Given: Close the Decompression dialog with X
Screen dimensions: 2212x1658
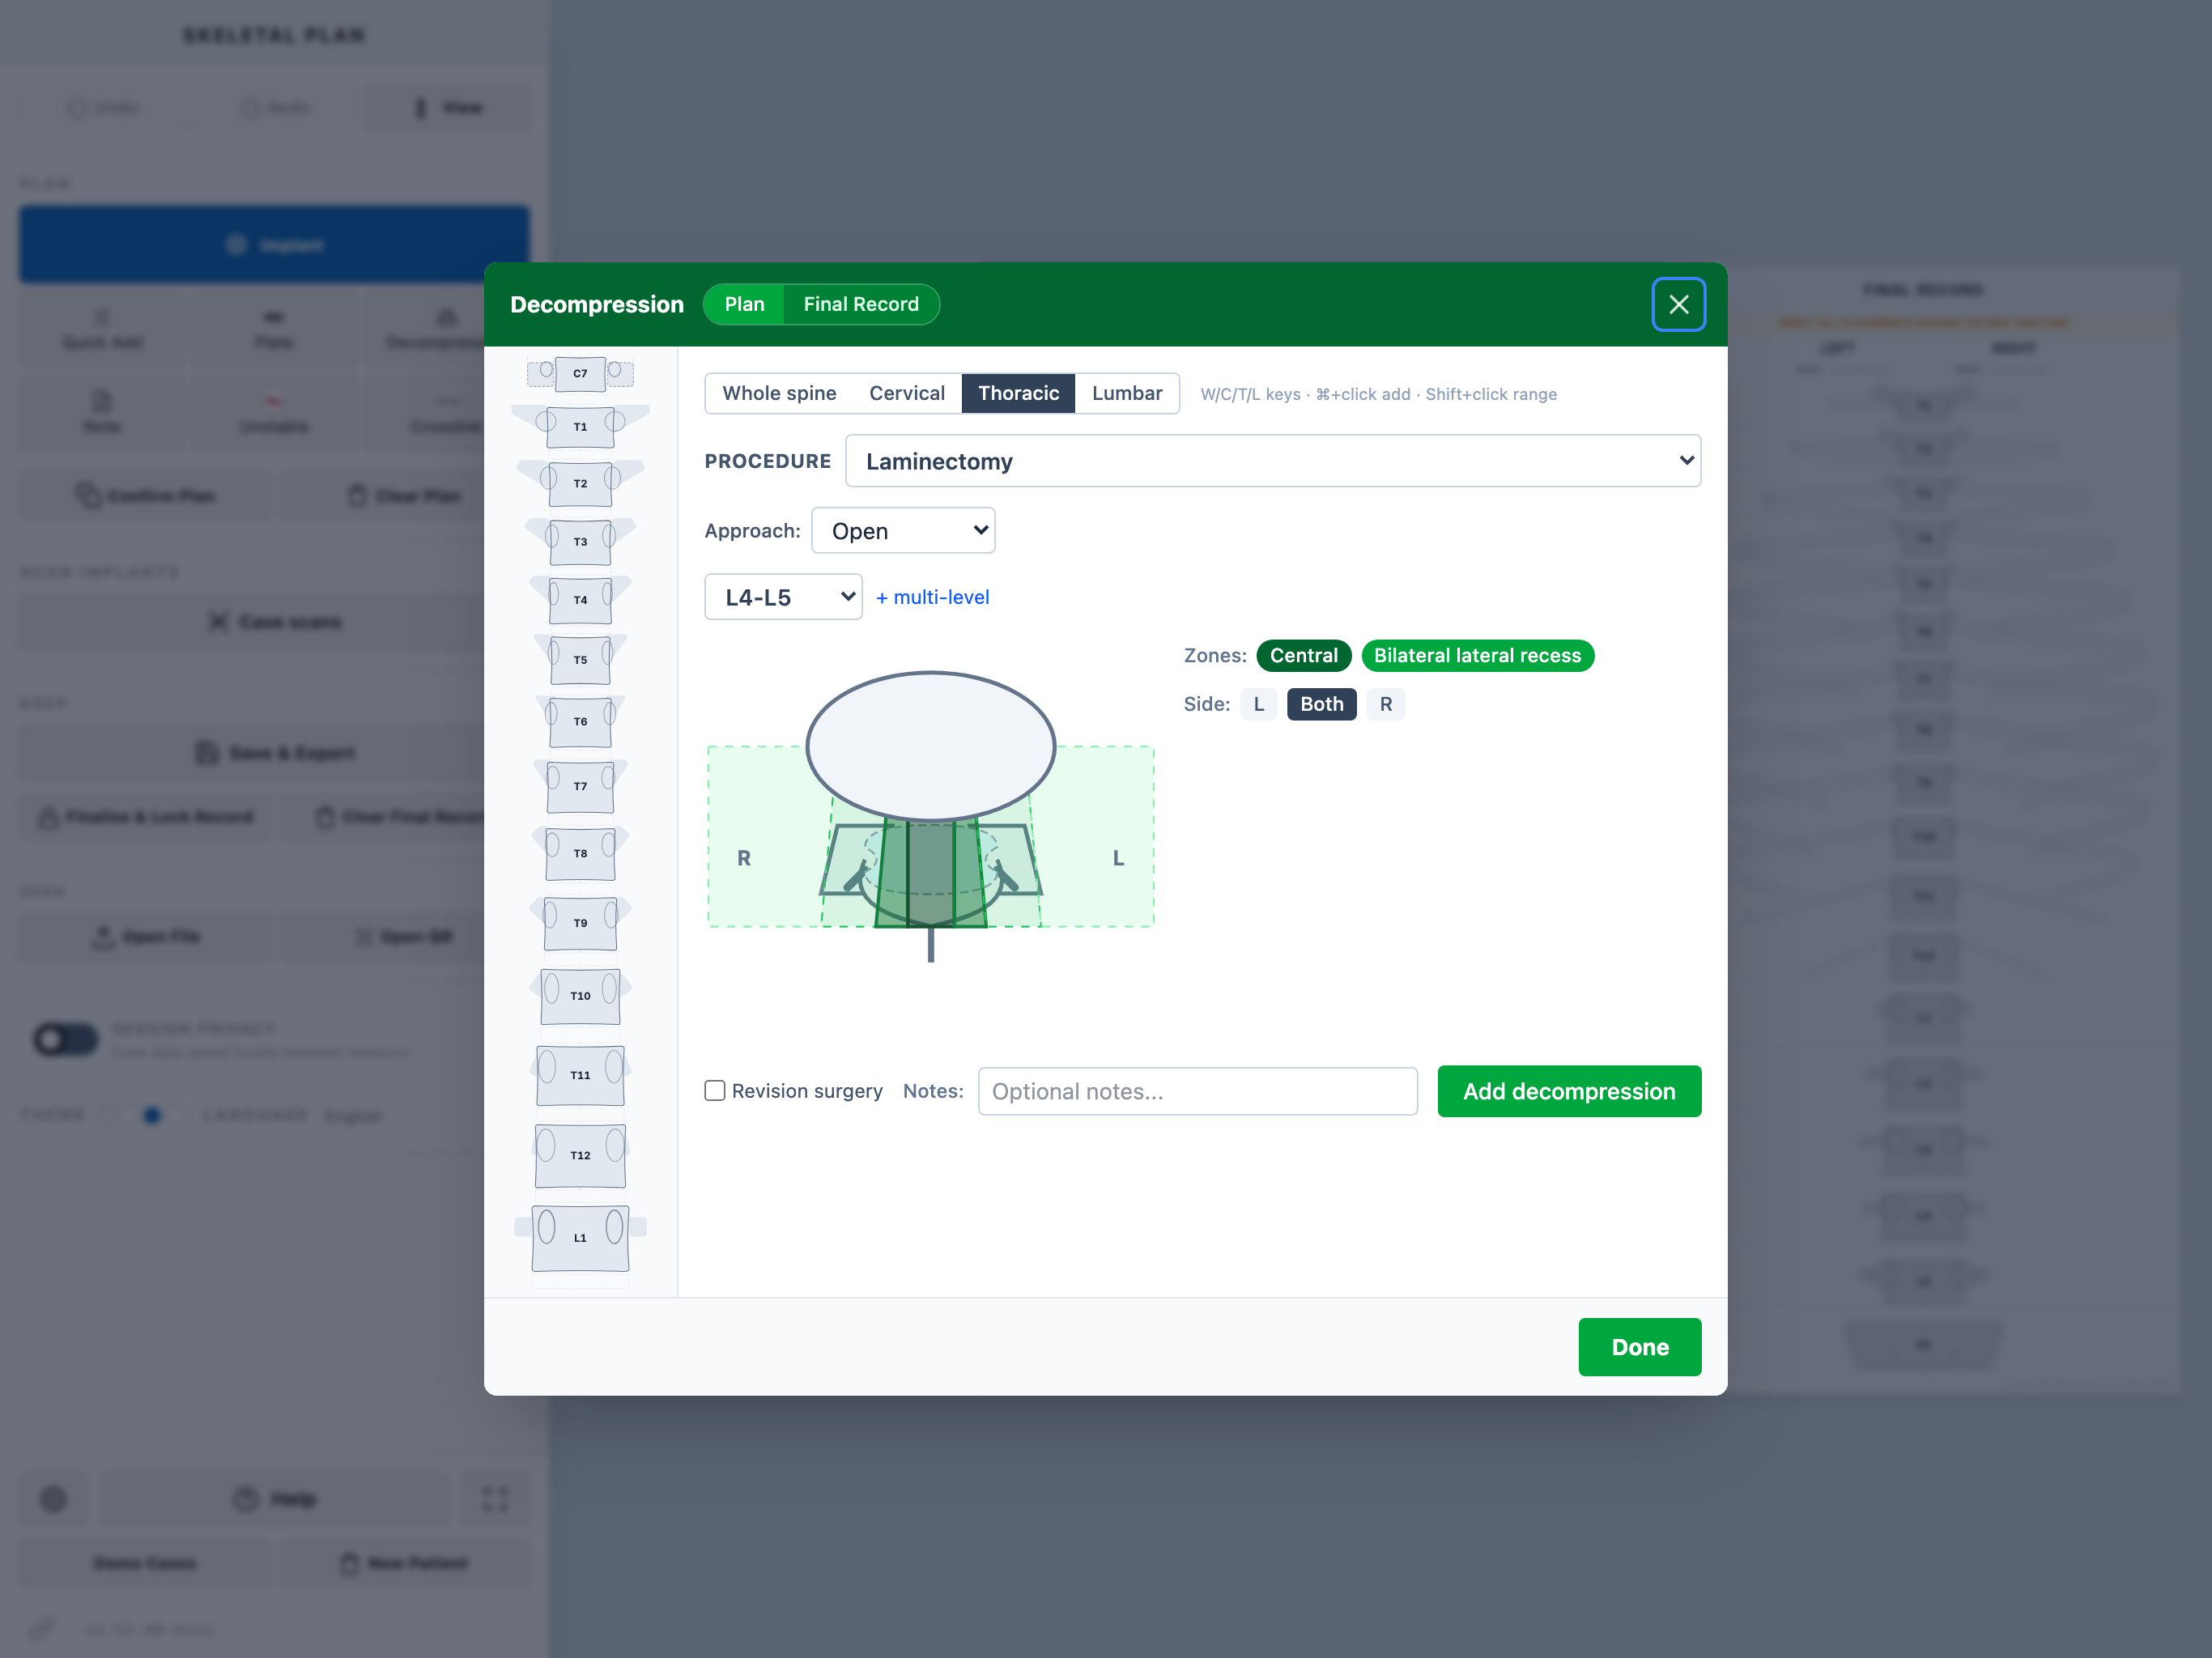Looking at the screenshot, I should click(1678, 304).
